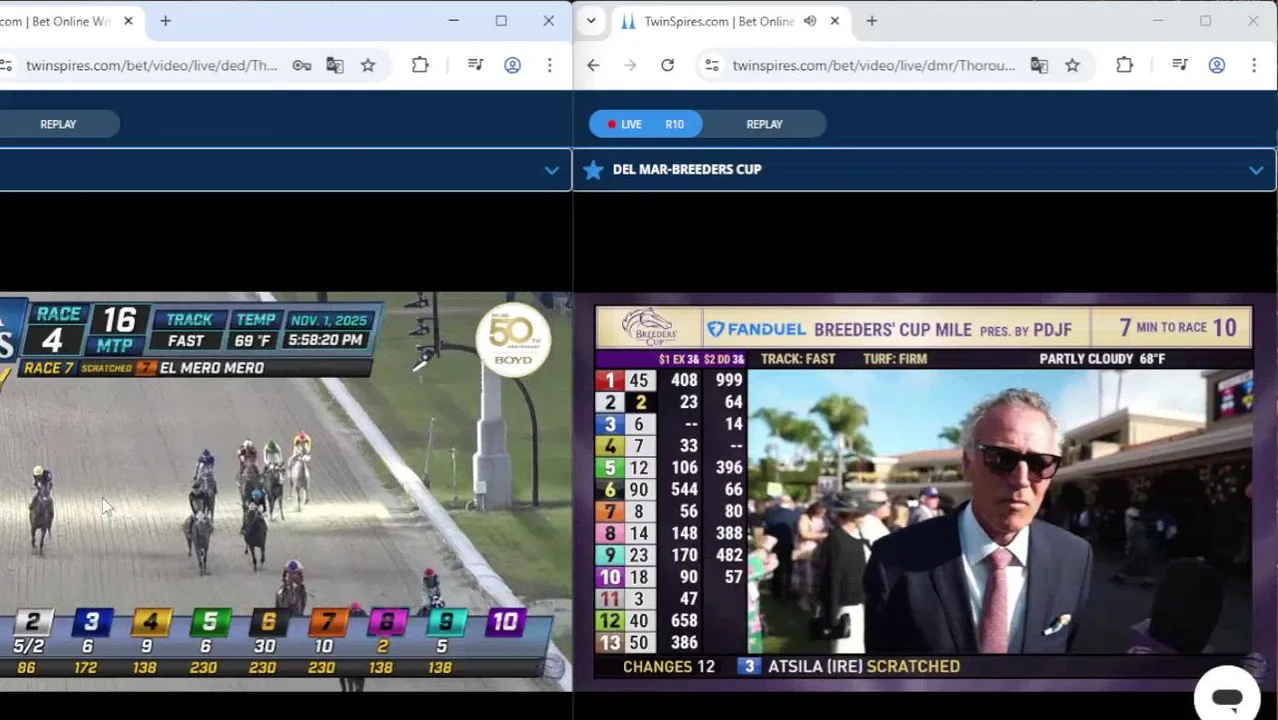Open Chrome three-dot menu in right window
The width and height of the screenshot is (1278, 720).
1253,65
